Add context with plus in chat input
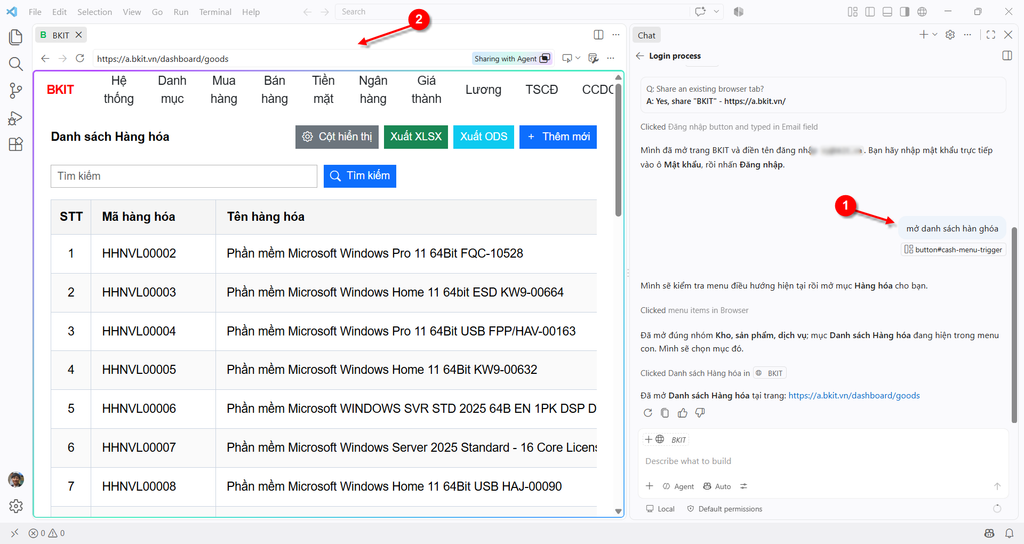The image size is (1024, 544). tap(649, 486)
